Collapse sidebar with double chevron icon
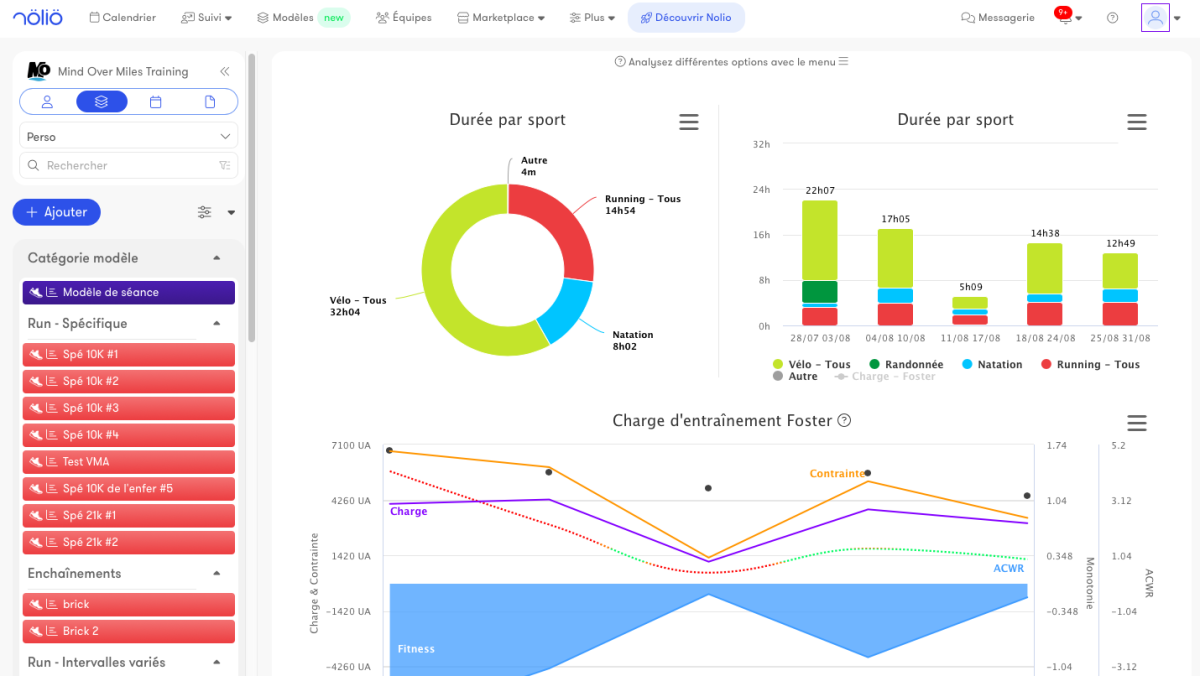 (x=225, y=72)
